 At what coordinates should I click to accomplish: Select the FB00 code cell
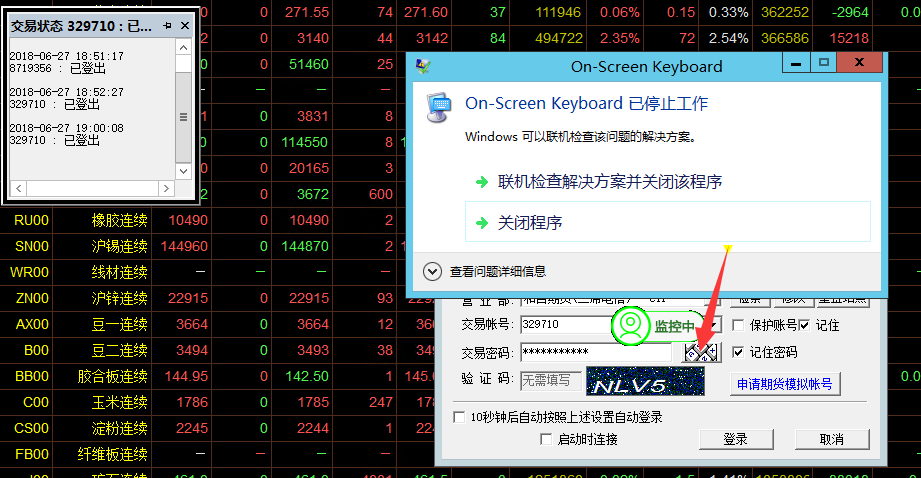[32, 454]
